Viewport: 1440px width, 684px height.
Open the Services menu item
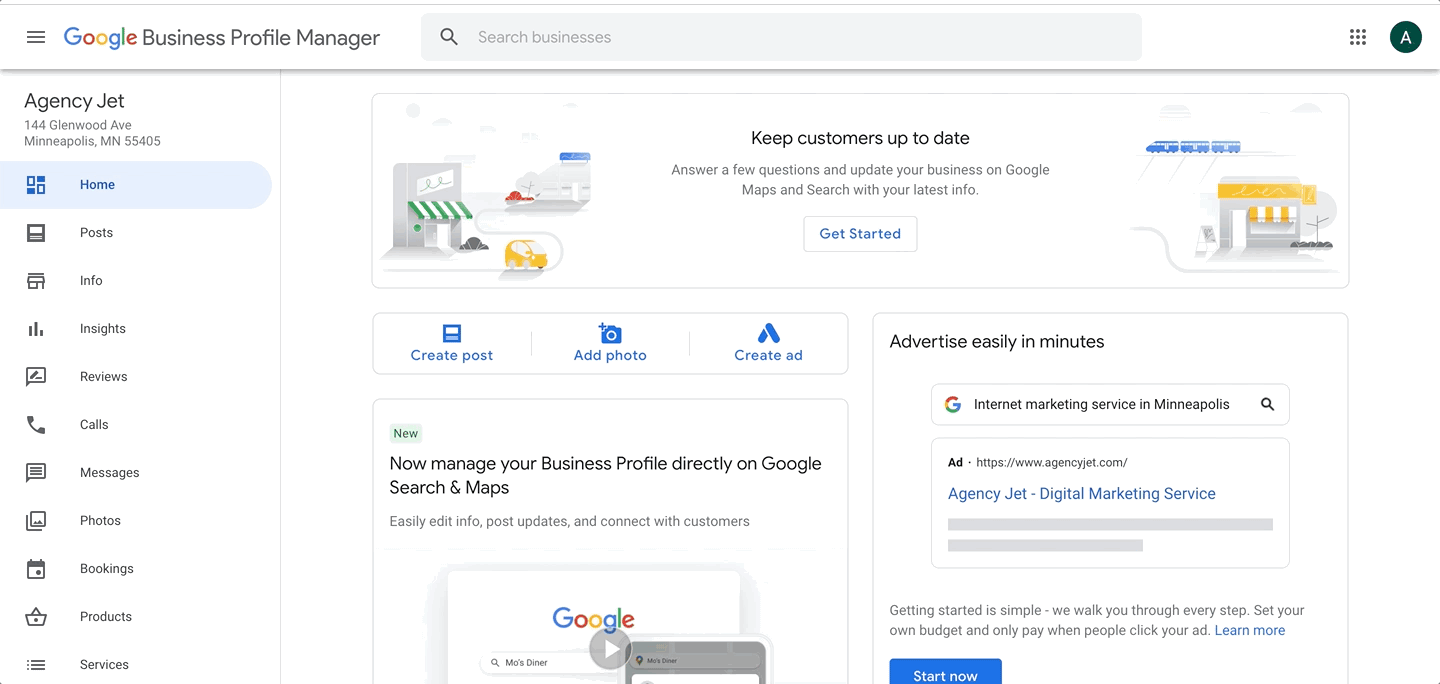[x=136, y=664]
